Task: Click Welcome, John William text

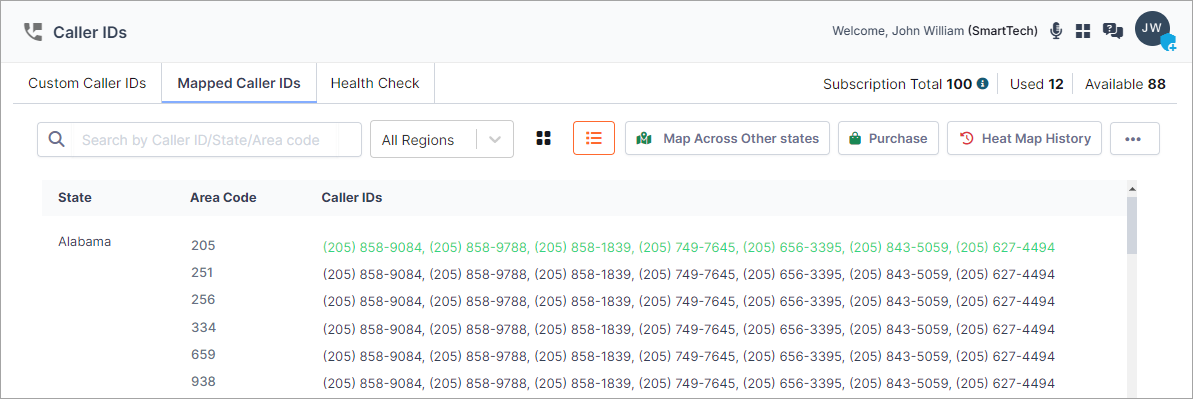Action: [x=898, y=31]
